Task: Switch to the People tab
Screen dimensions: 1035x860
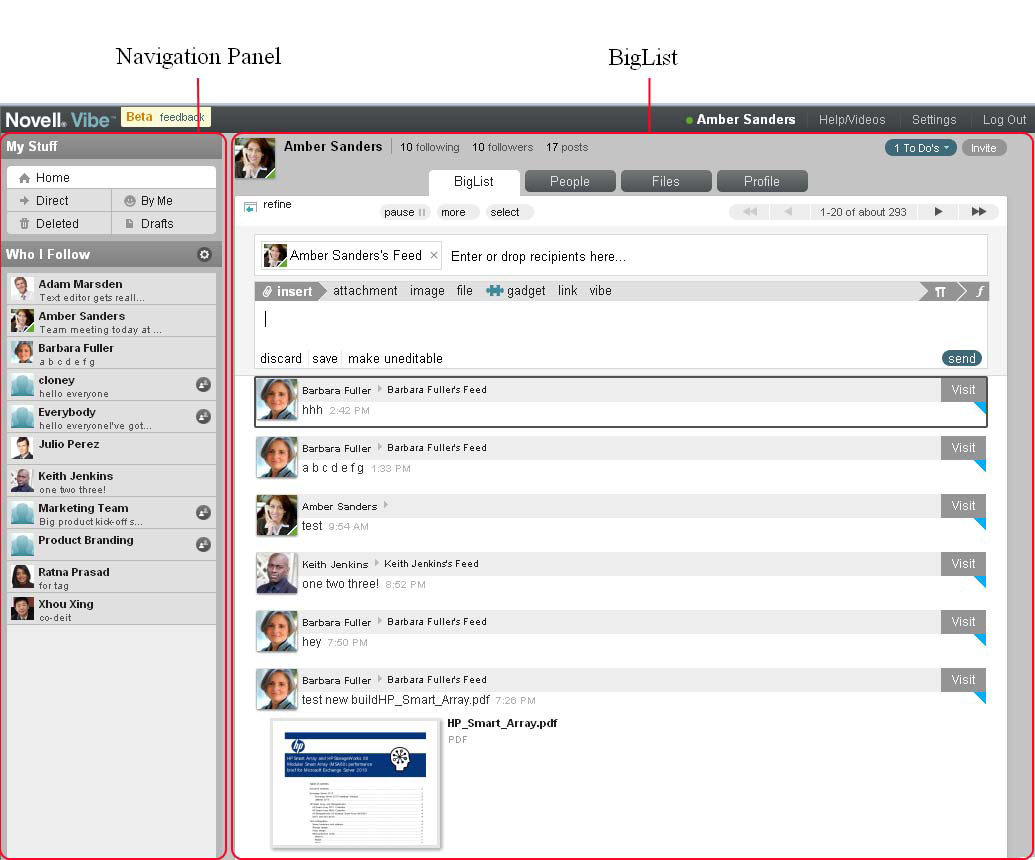Action: pos(569,181)
